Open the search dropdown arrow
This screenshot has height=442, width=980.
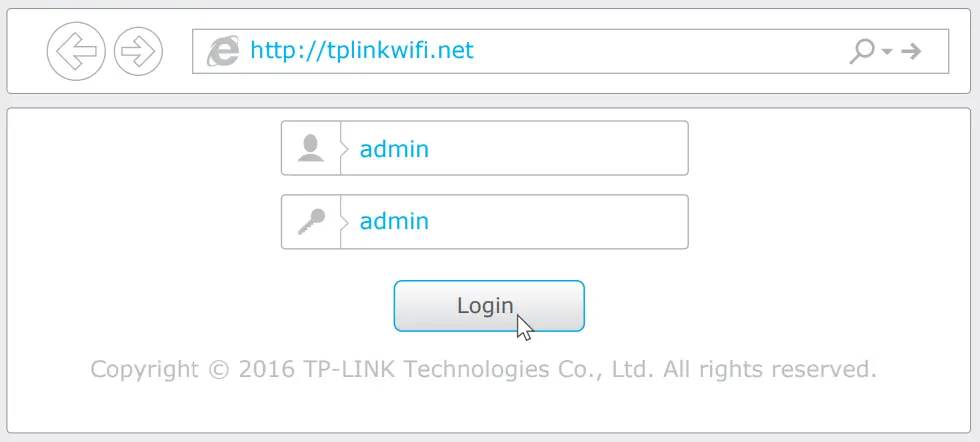point(887,51)
